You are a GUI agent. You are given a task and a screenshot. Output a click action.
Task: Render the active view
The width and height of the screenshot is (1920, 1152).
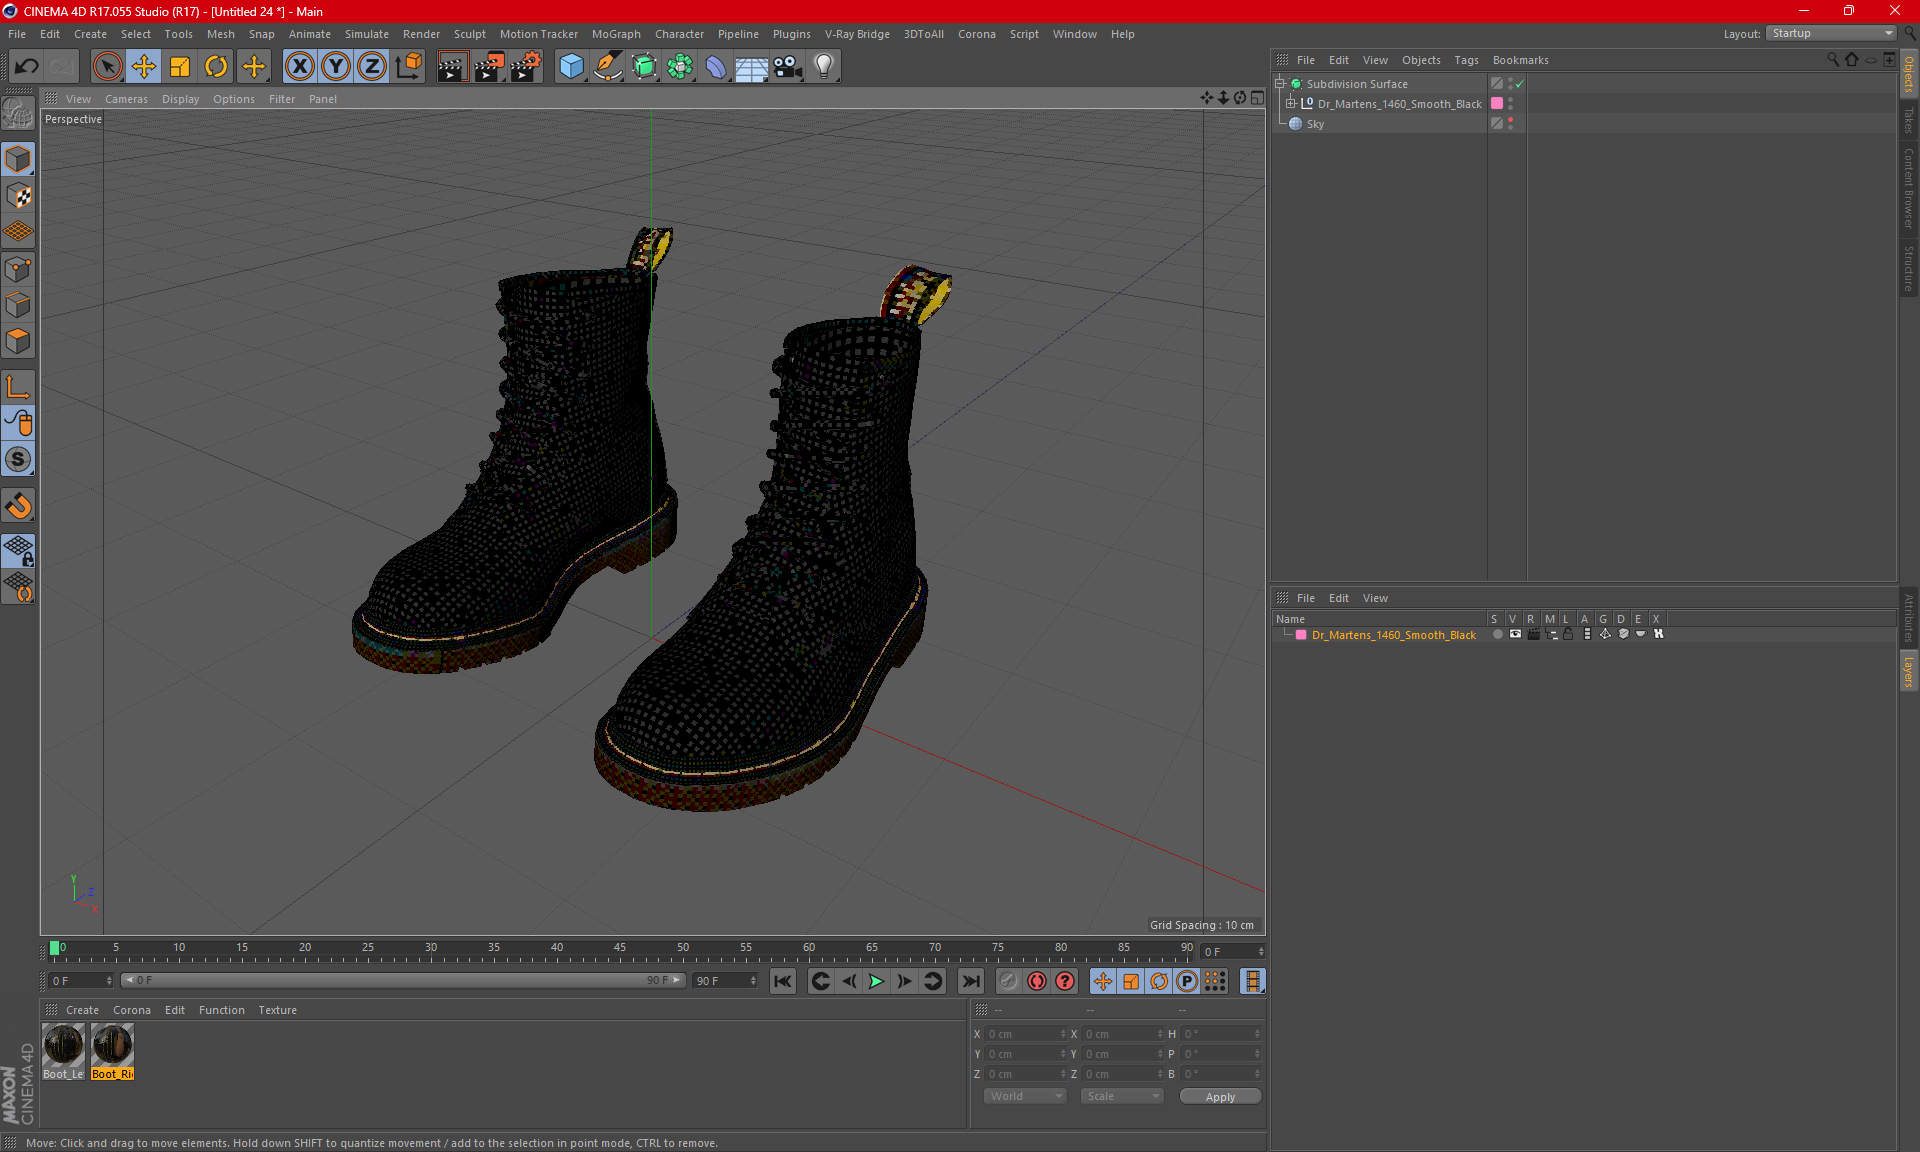[452, 66]
